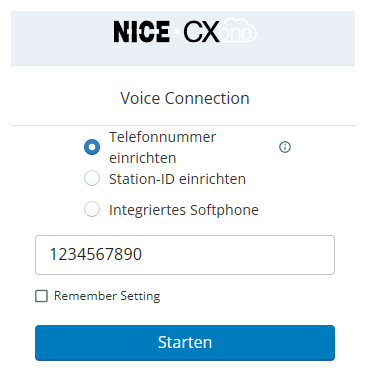Click the 1234567890 digits in the field
Screen dimensions: 367x380
click(96, 254)
